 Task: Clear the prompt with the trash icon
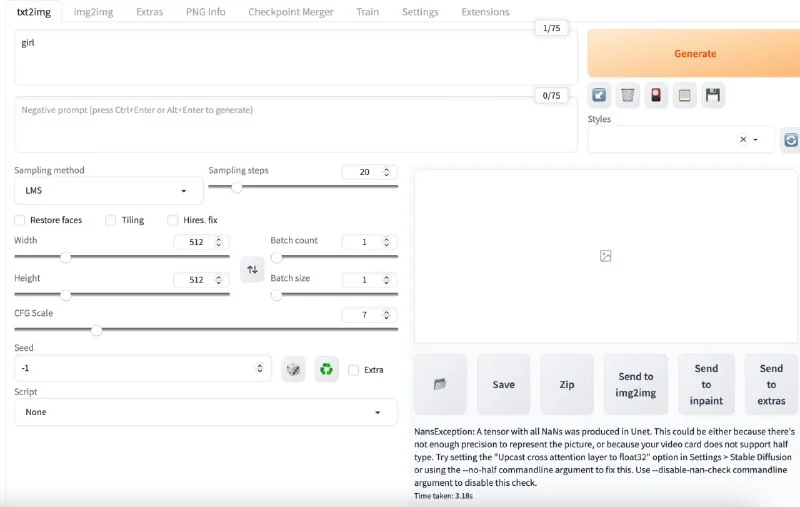click(627, 96)
